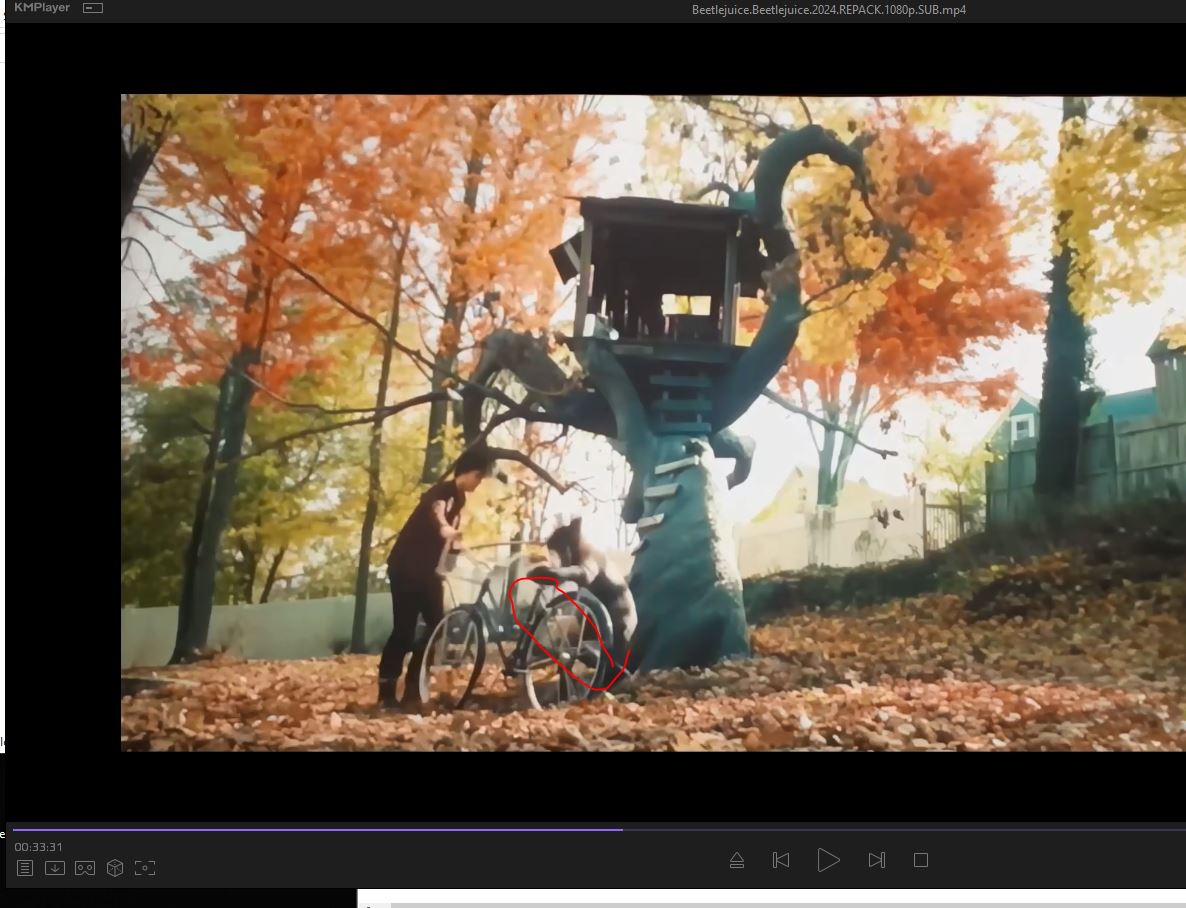Click the 00:33:31 elapsed time display
This screenshot has width=1186, height=908.
click(38, 847)
